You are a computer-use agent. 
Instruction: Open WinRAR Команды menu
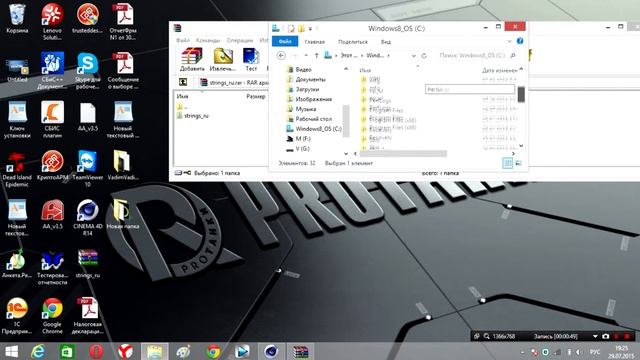(x=208, y=40)
